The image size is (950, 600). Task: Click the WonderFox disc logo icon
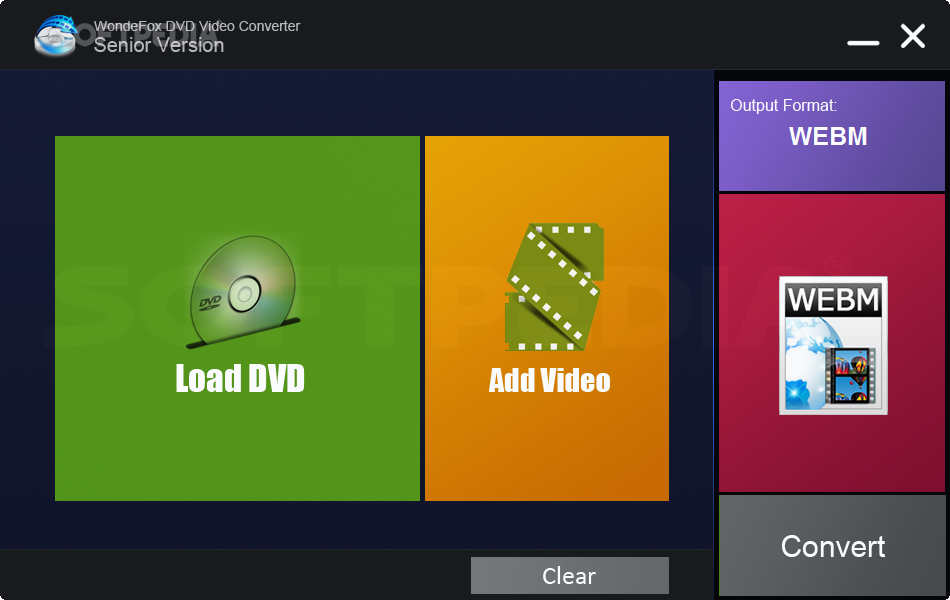coord(56,35)
